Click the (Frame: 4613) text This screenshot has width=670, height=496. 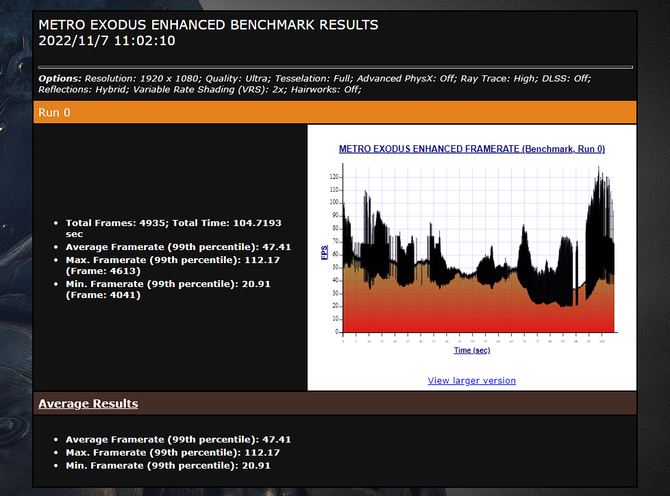[103, 271]
